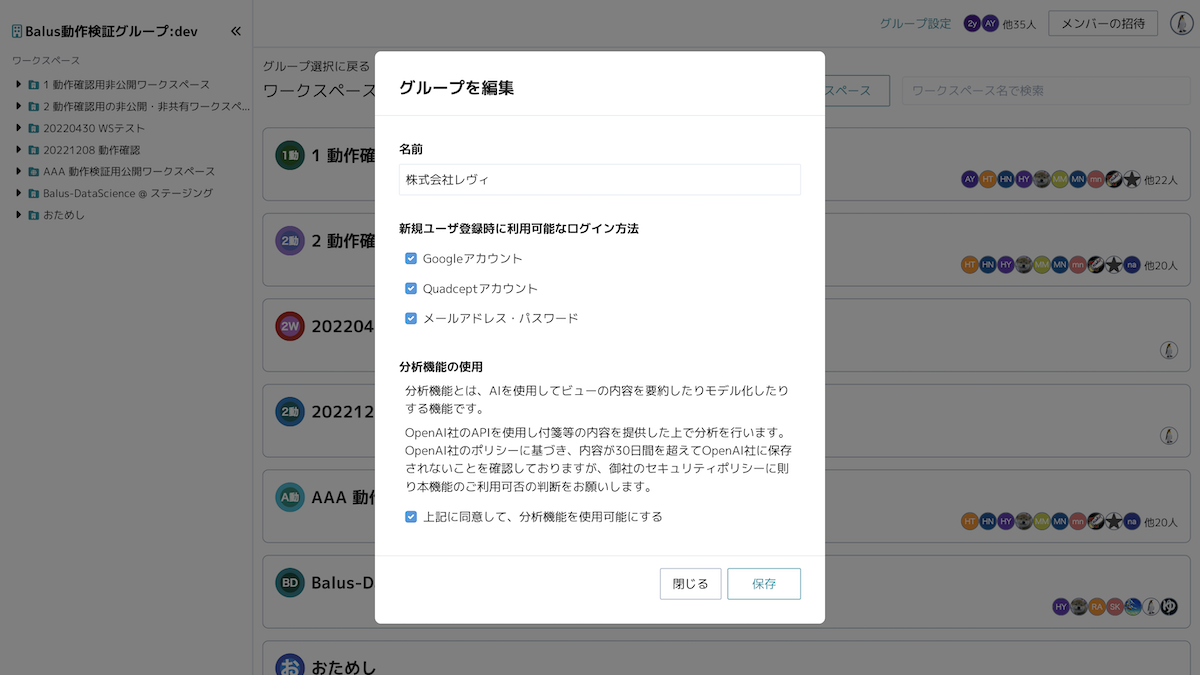Viewport: 1200px width, 675px height.
Task: Click the HY avatar in the Balus-D card
Action: (1061, 606)
